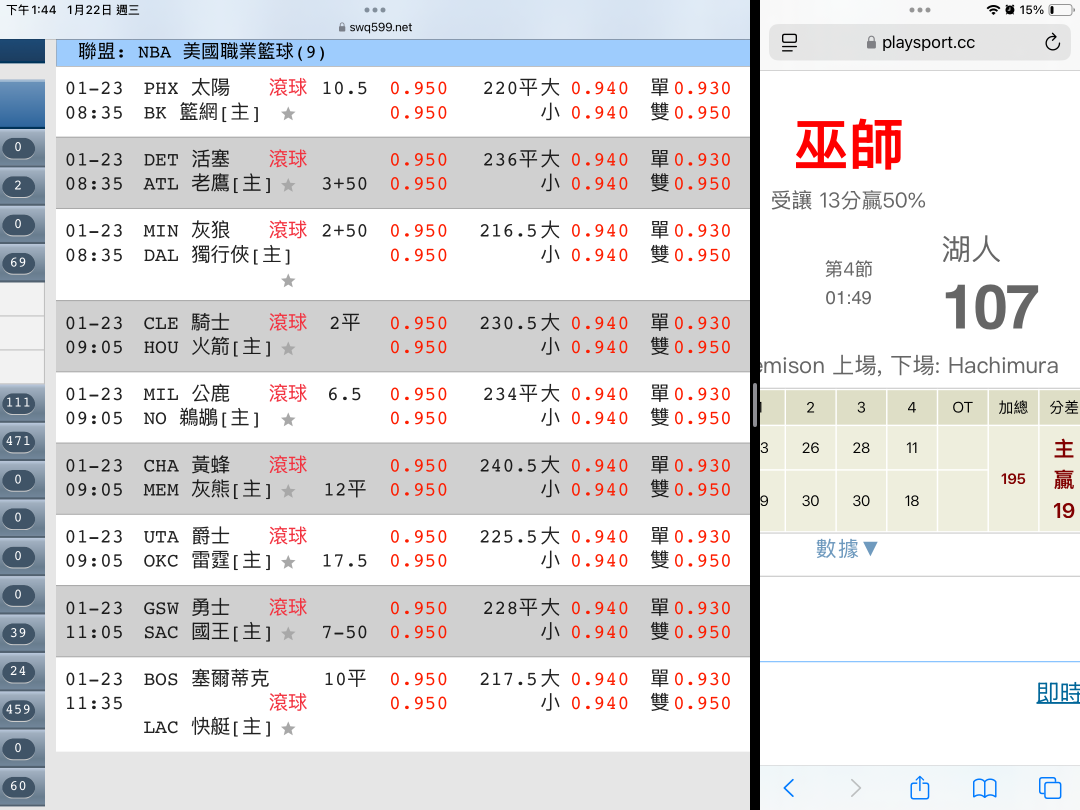Open the multitasking dots above playsport.cc
Image resolution: width=1080 pixels, height=810 pixels.
[x=920, y=10]
